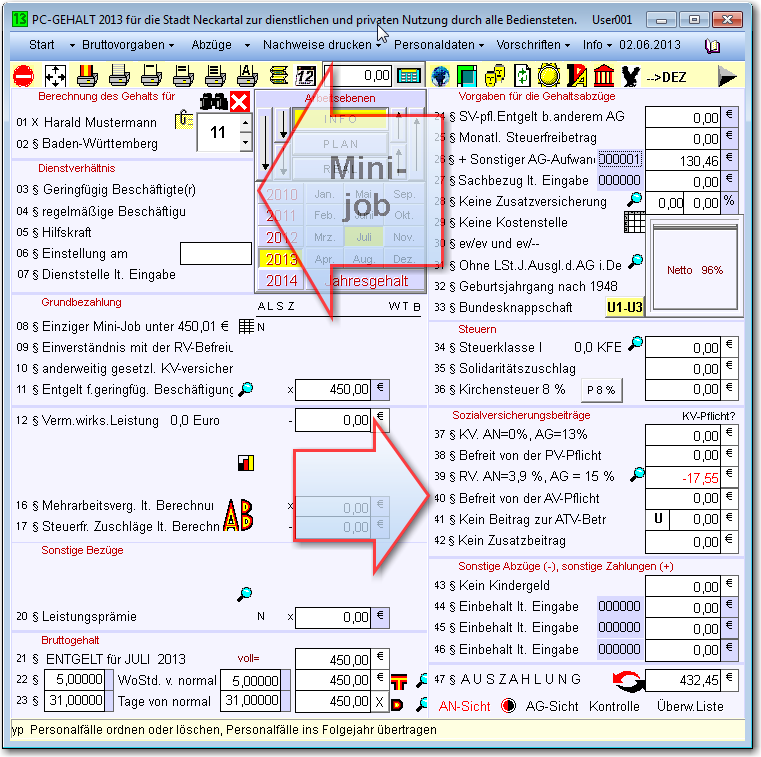This screenshot has height=757, width=761.
Task: Click red circular arrows beside AUSZAHLUNG
Action: 629,681
